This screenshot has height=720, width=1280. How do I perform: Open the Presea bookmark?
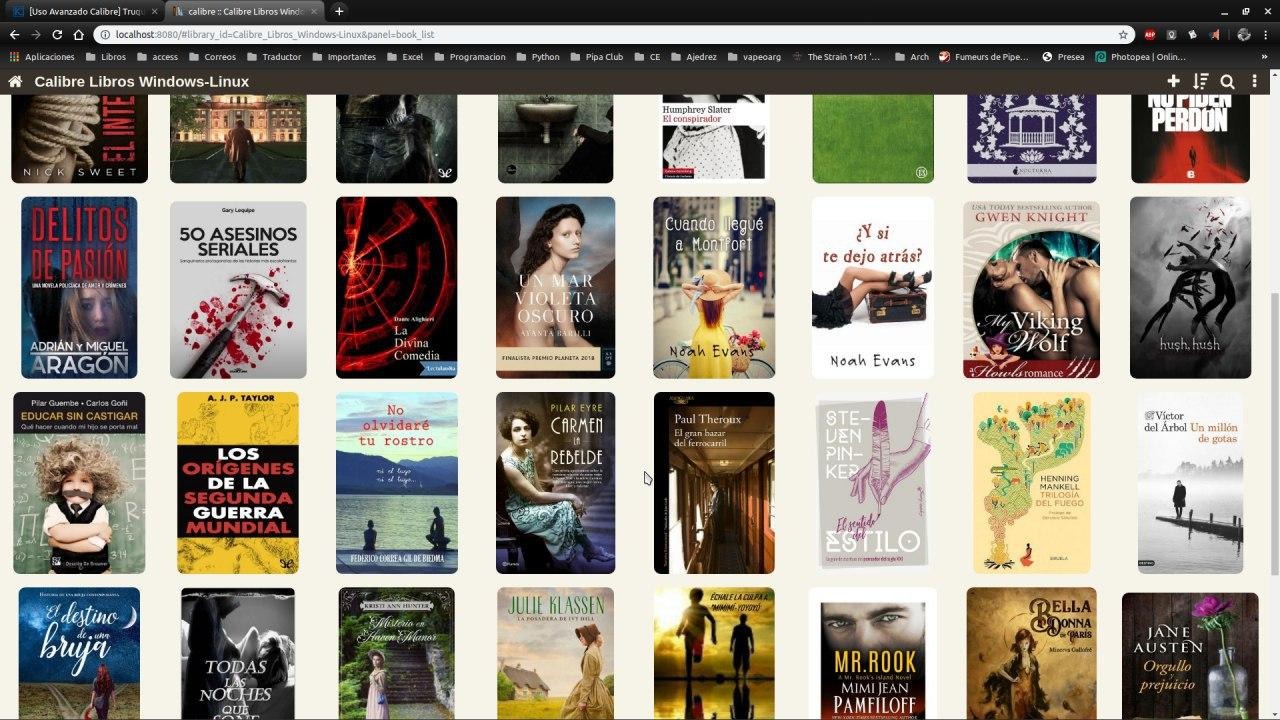point(1063,57)
